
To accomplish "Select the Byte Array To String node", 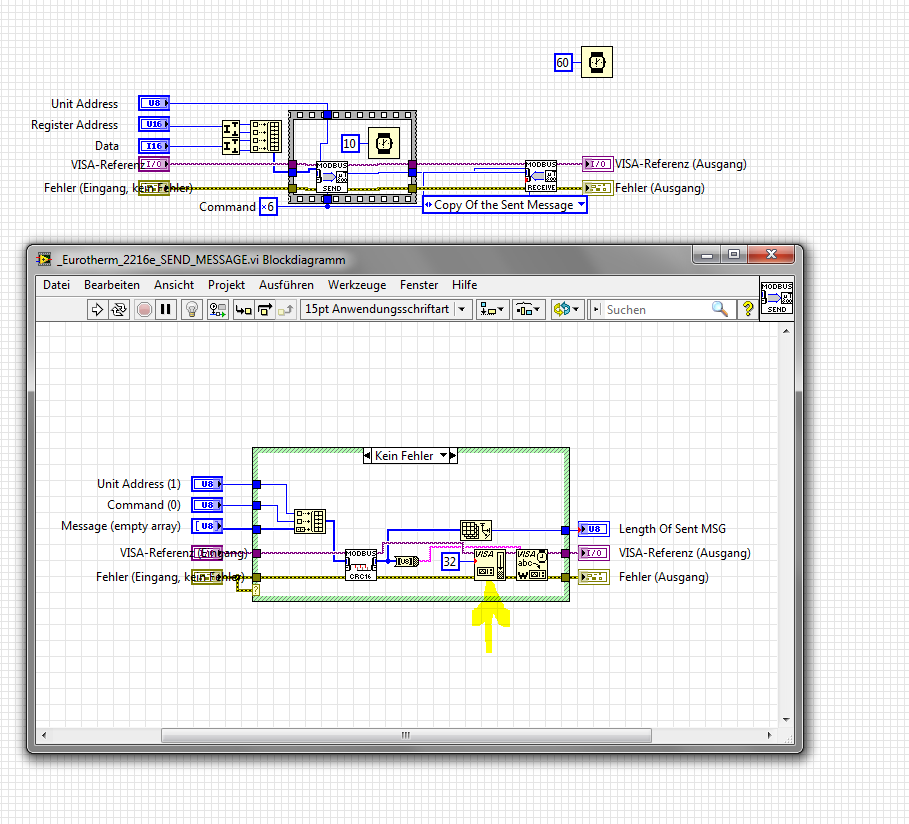I will click(406, 561).
